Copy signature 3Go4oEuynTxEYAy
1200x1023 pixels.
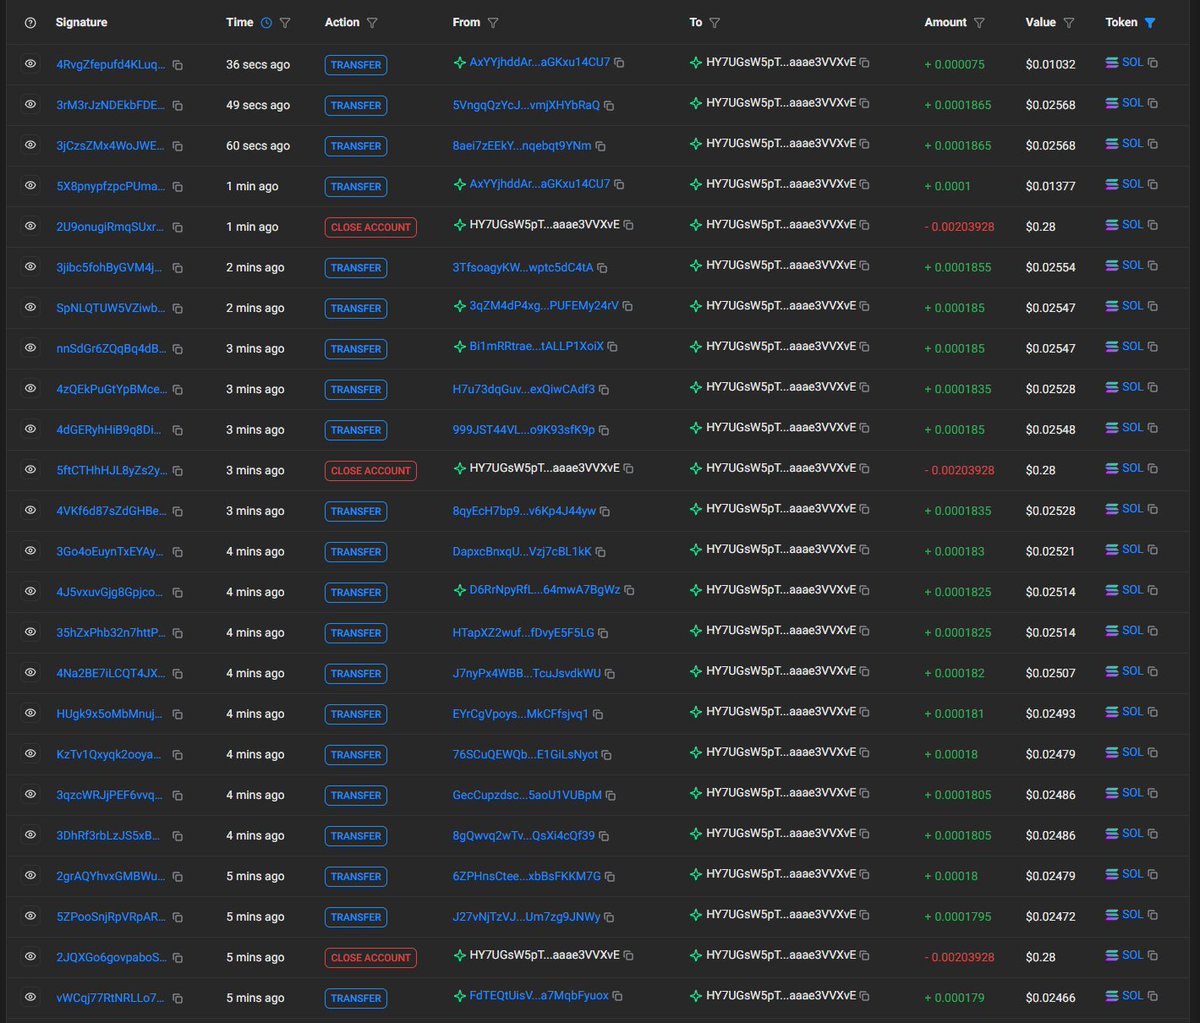click(177, 552)
